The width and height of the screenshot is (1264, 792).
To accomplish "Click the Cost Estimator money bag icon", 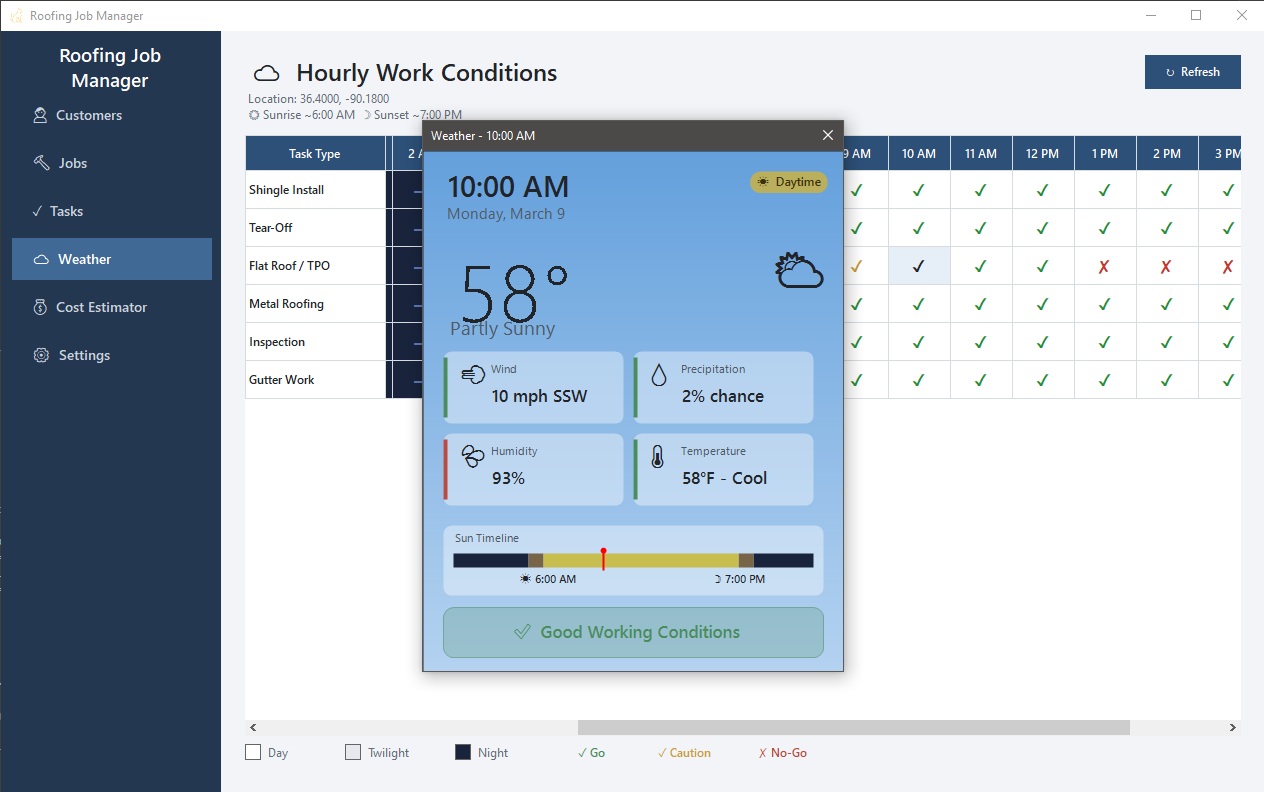I will click(x=40, y=307).
